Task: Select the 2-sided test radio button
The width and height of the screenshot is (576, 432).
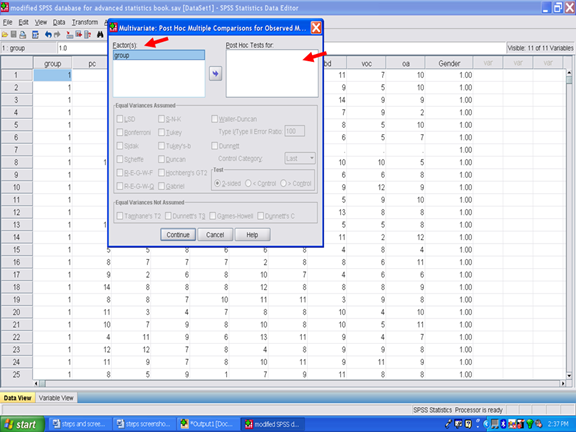Action: click(x=217, y=183)
